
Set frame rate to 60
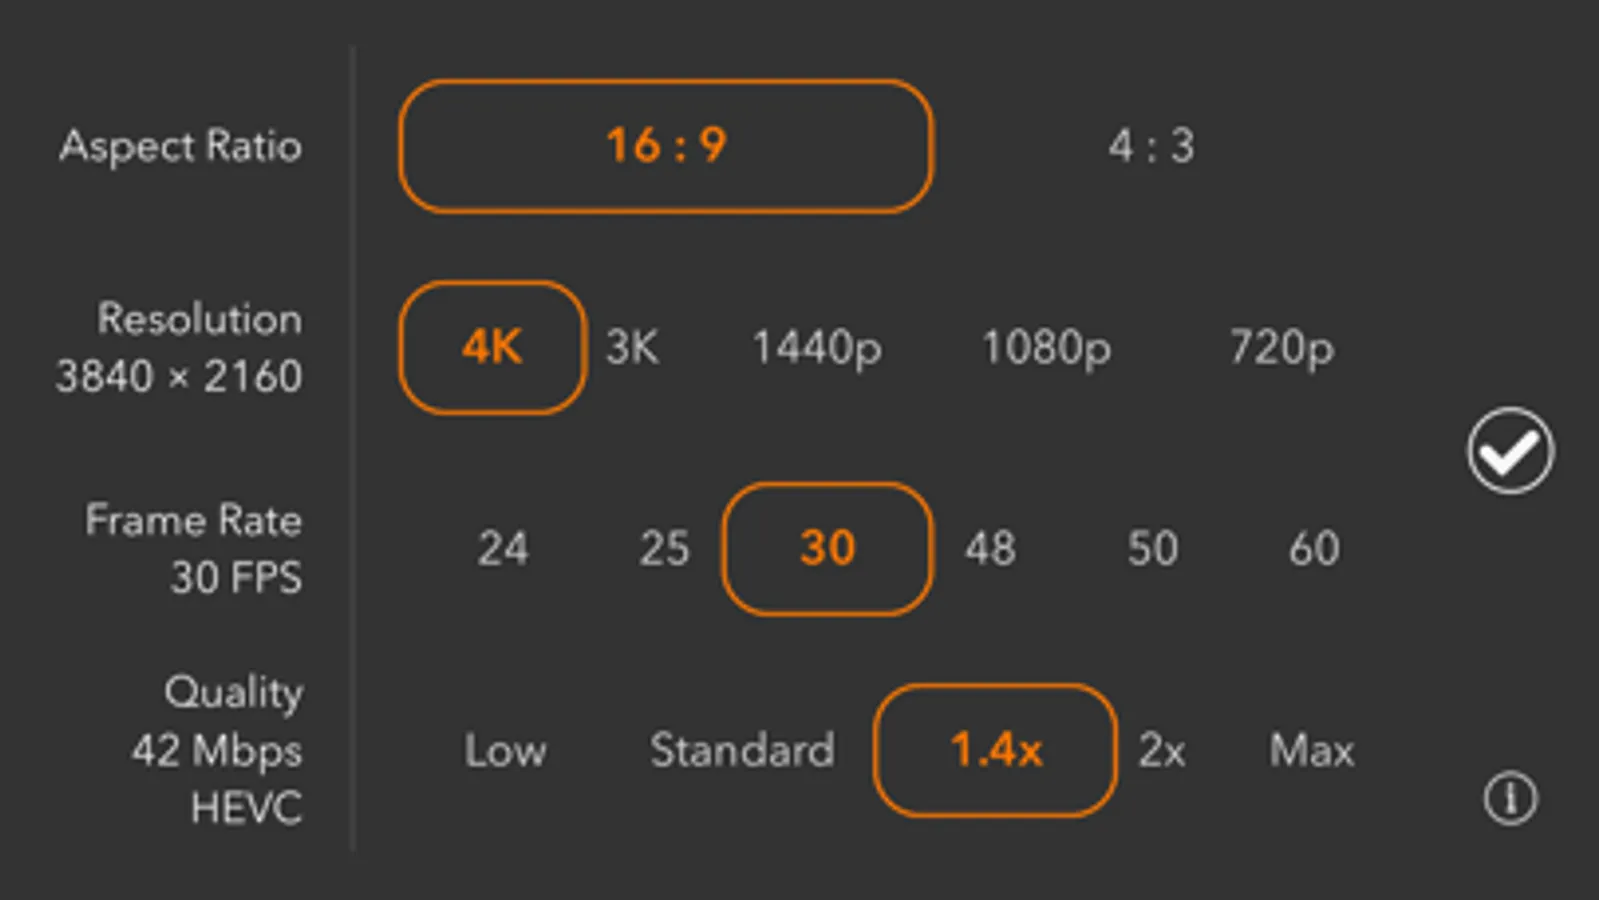coord(1313,548)
